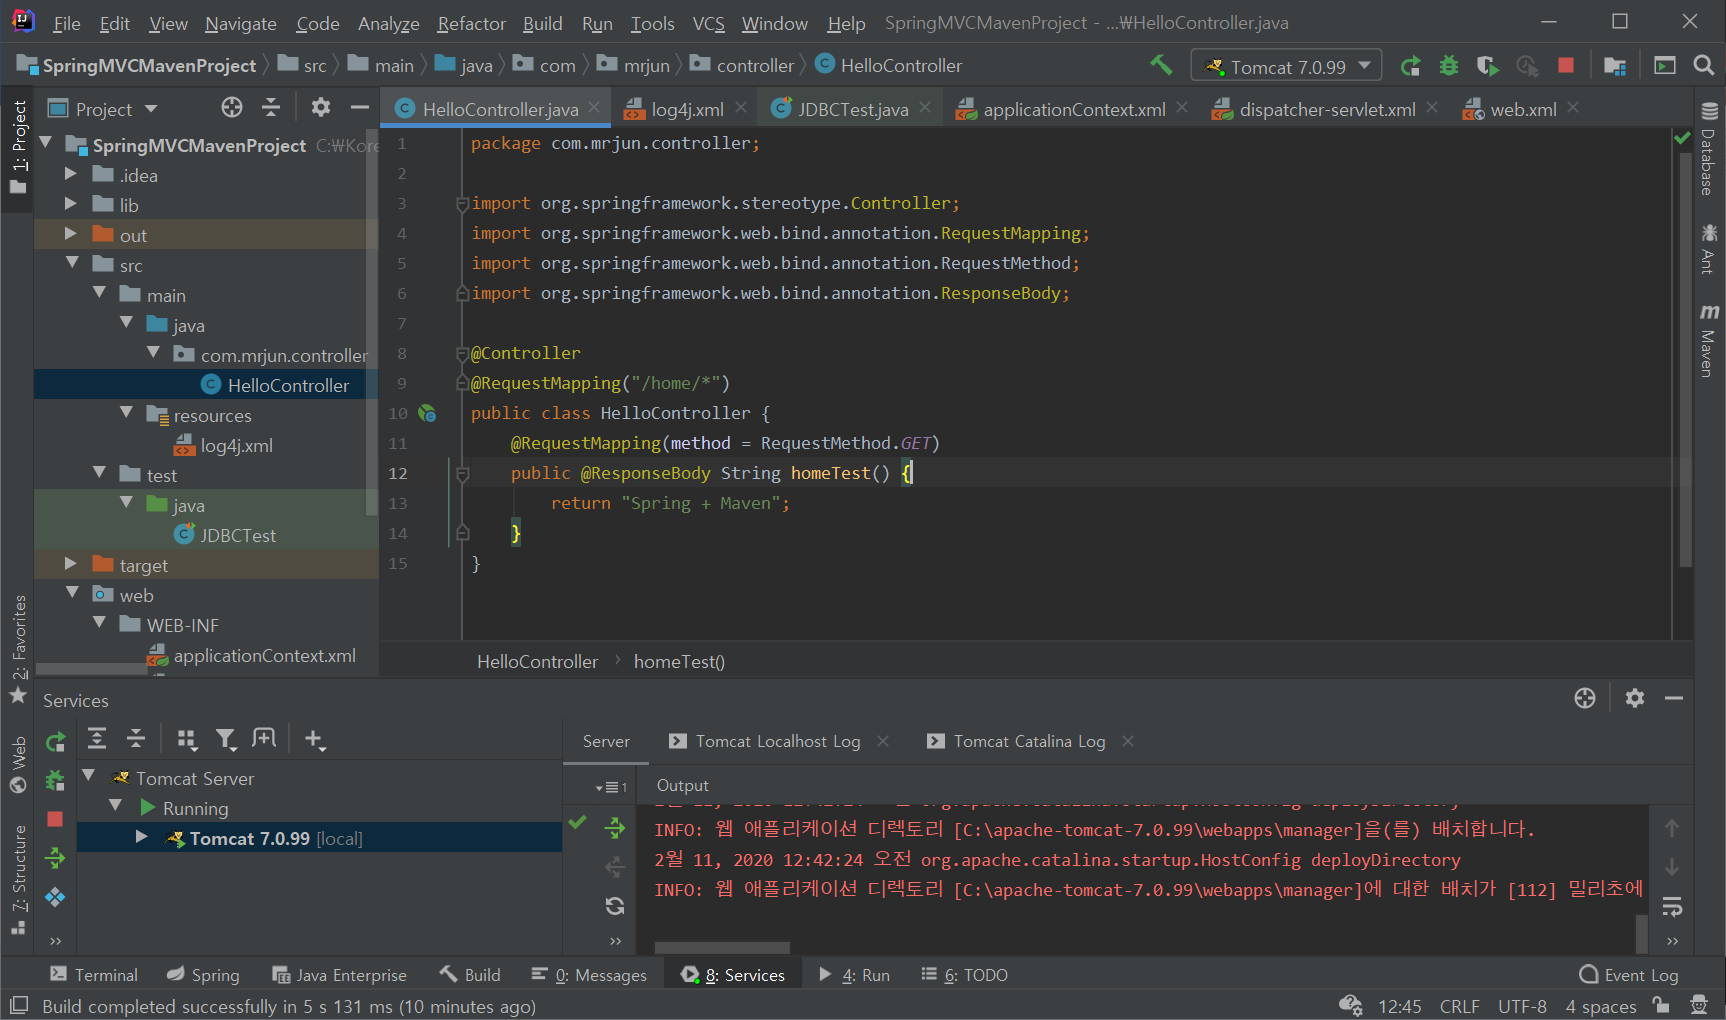This screenshot has width=1726, height=1020.
Task: Expand the .idea folder
Action: pyautogui.click(x=71, y=174)
